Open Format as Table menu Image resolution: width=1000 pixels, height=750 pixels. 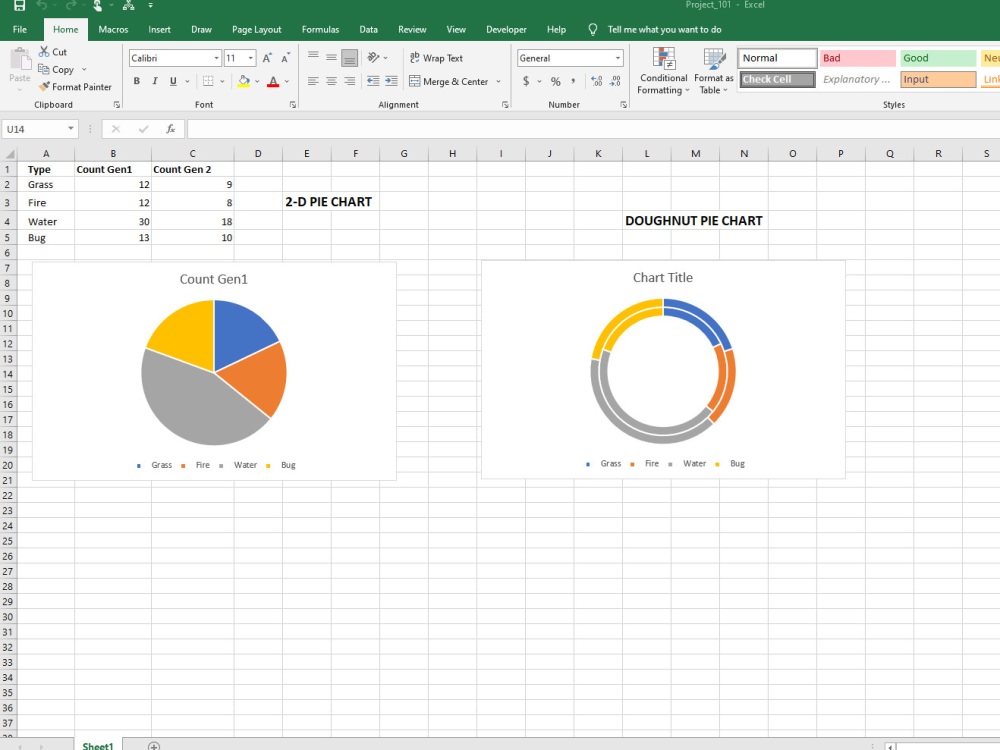tap(714, 71)
